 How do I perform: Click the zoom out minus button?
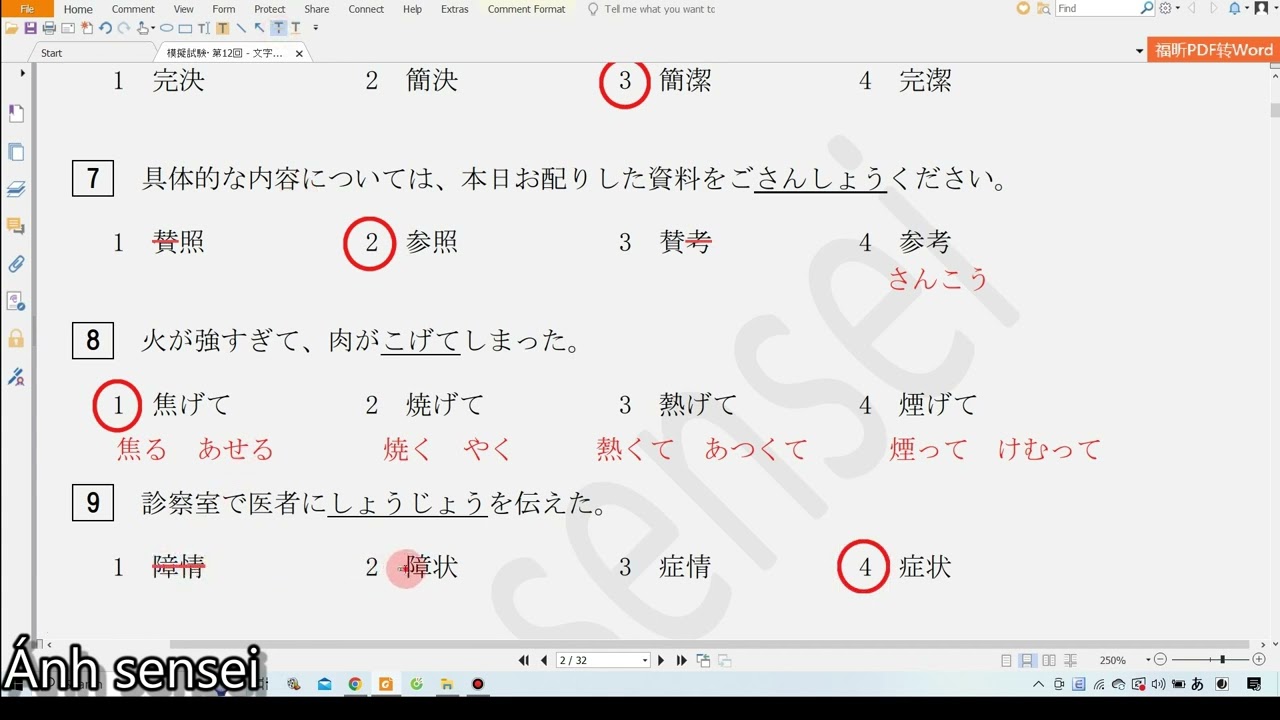click(x=1160, y=660)
